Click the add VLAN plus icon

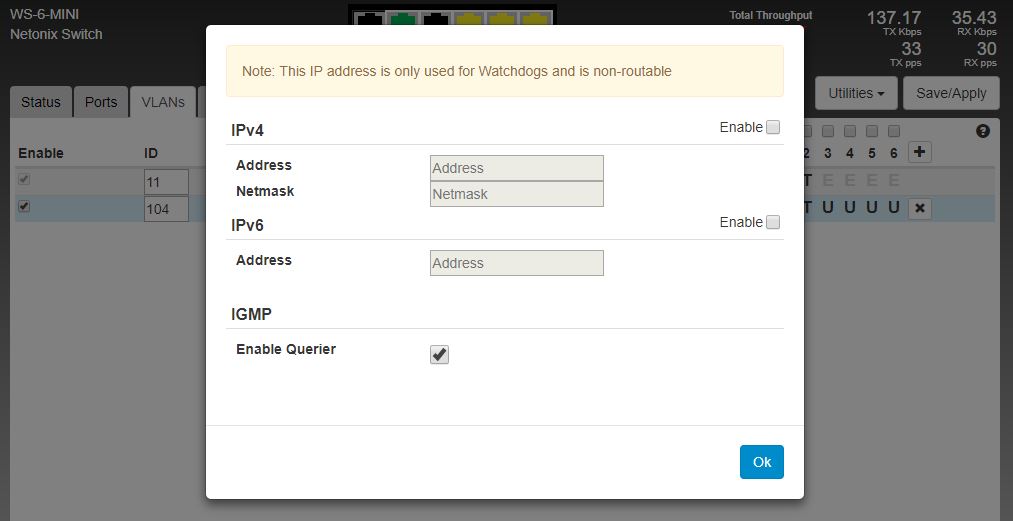pyautogui.click(x=920, y=152)
